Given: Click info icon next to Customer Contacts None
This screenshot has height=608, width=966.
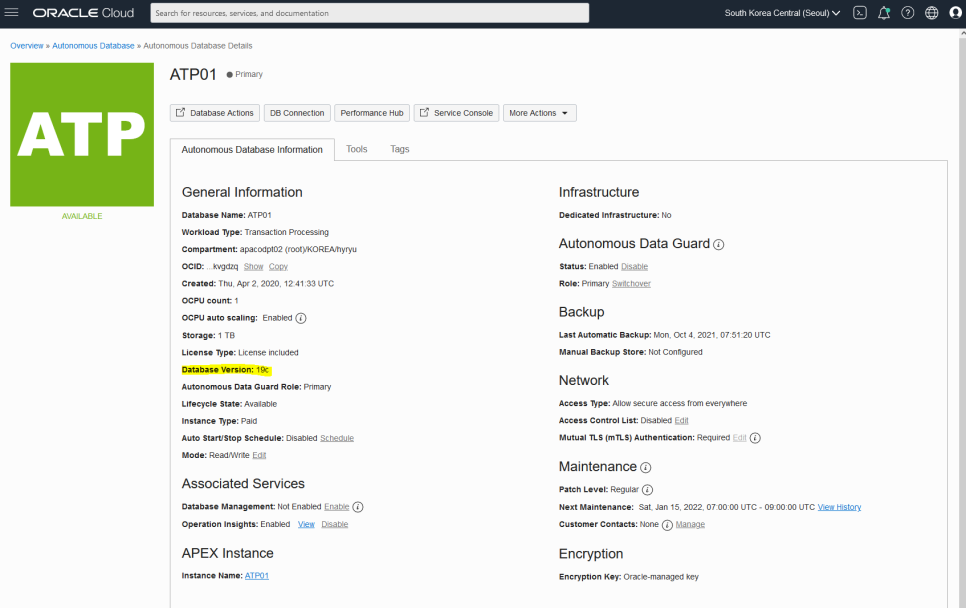Looking at the screenshot, I should click(x=667, y=525).
